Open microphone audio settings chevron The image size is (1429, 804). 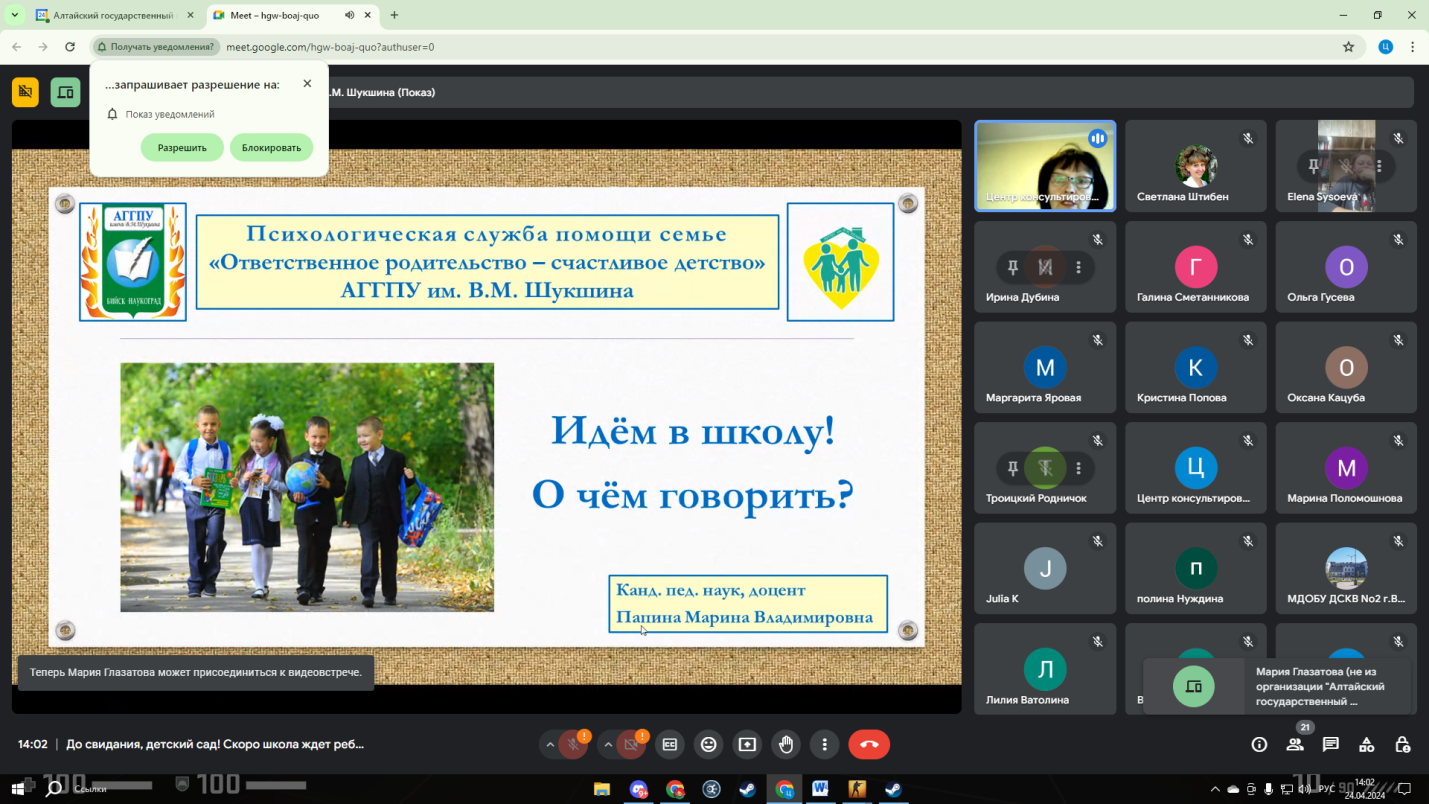[549, 744]
